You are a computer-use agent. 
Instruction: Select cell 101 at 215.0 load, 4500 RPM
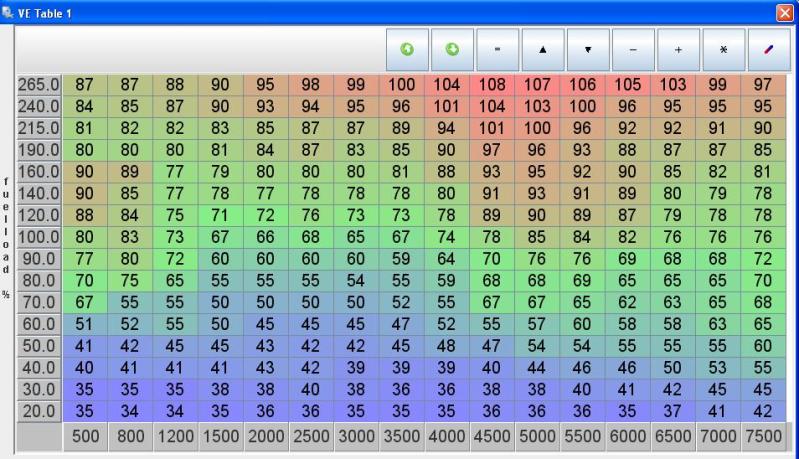pos(492,128)
